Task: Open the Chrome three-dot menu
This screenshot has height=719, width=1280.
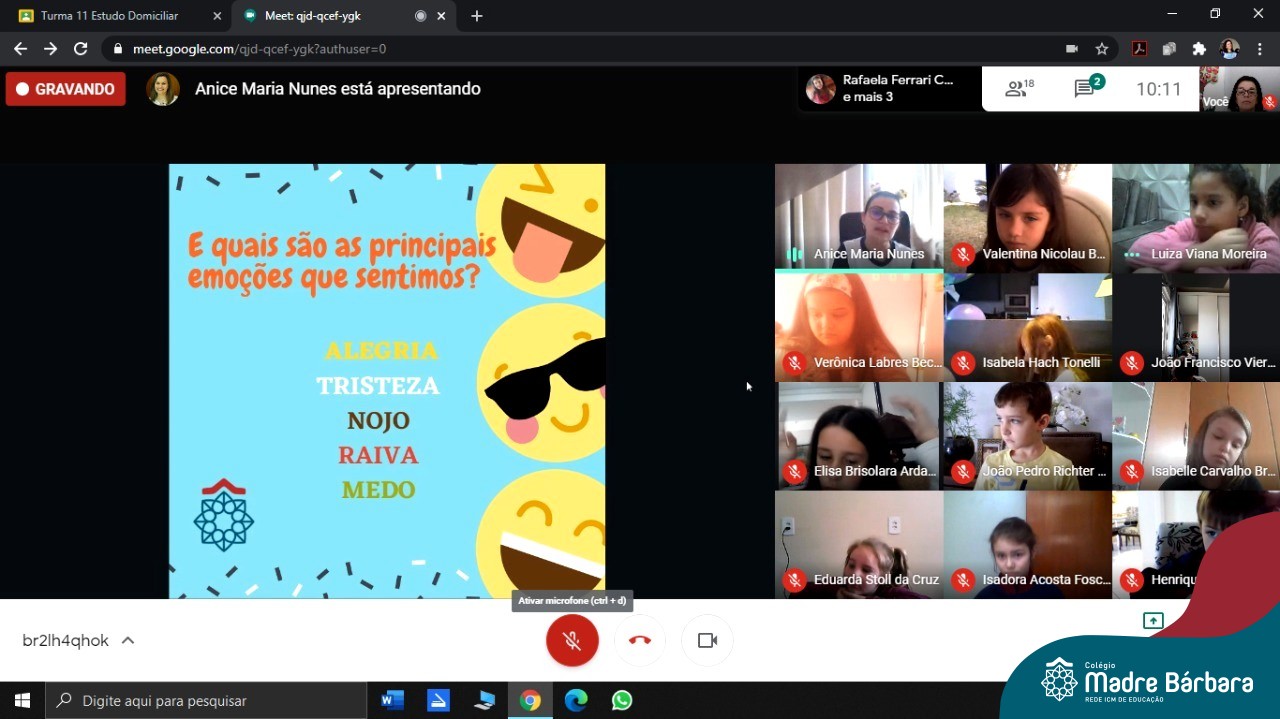Action: click(1259, 49)
